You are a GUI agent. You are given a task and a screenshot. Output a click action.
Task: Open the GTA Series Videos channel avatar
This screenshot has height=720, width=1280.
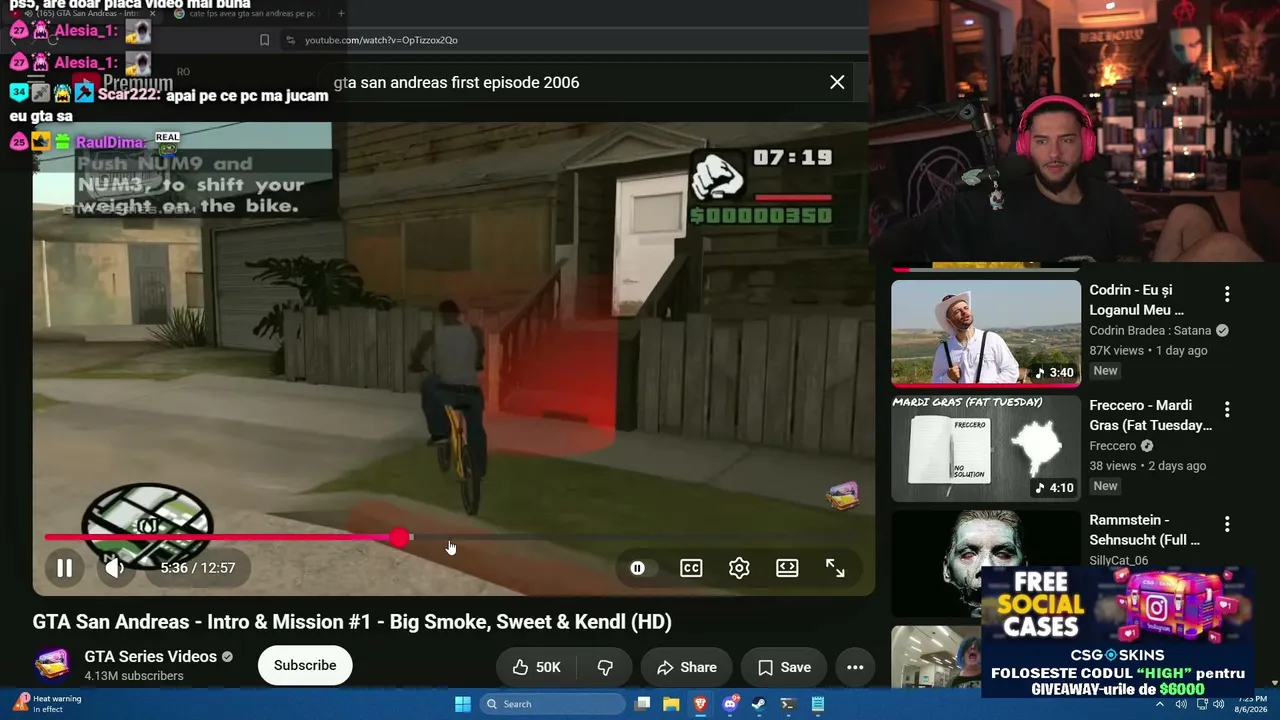point(53,666)
